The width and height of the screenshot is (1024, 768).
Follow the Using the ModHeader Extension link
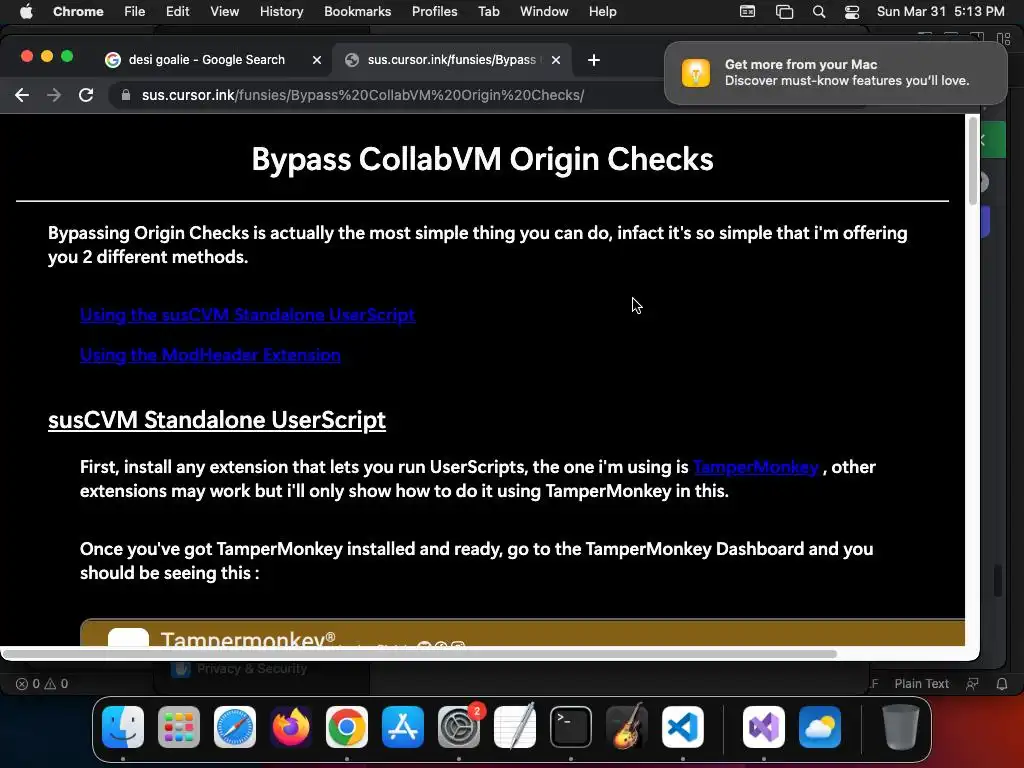click(210, 355)
